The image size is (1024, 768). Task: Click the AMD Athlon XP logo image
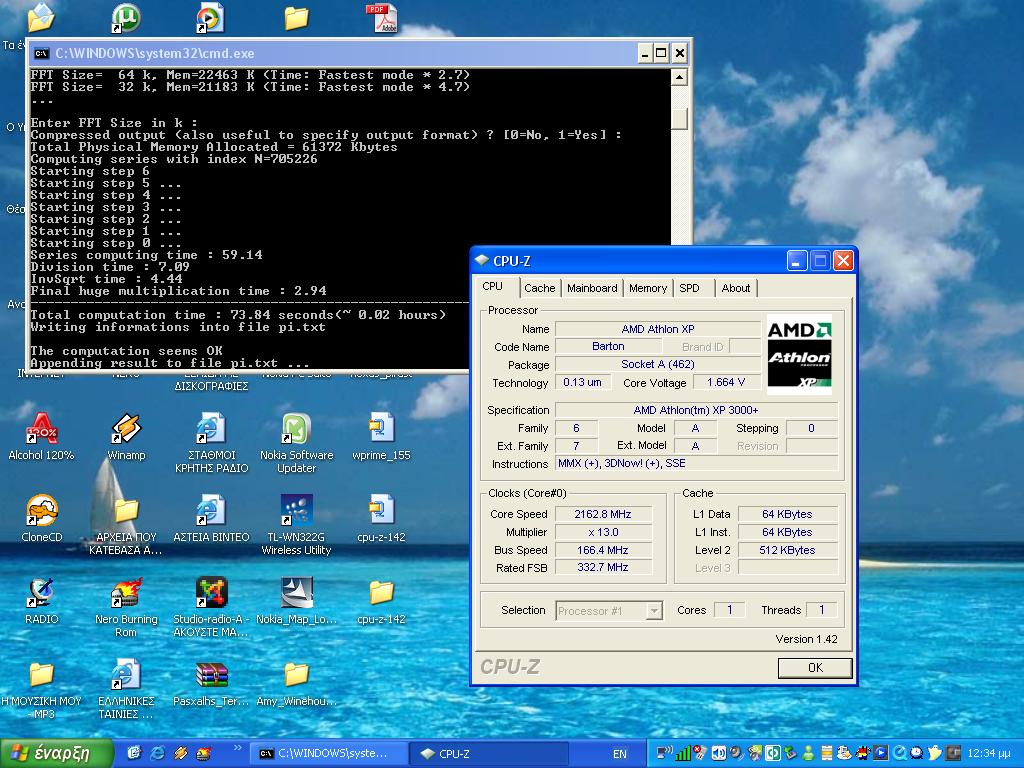[x=799, y=355]
